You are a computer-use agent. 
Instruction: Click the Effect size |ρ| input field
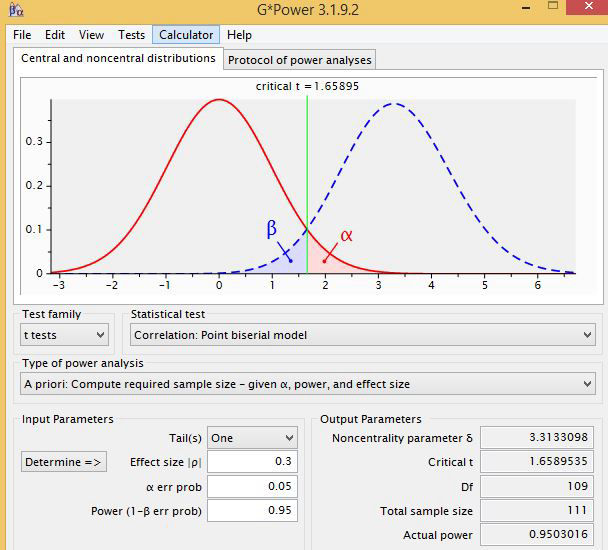coord(252,462)
